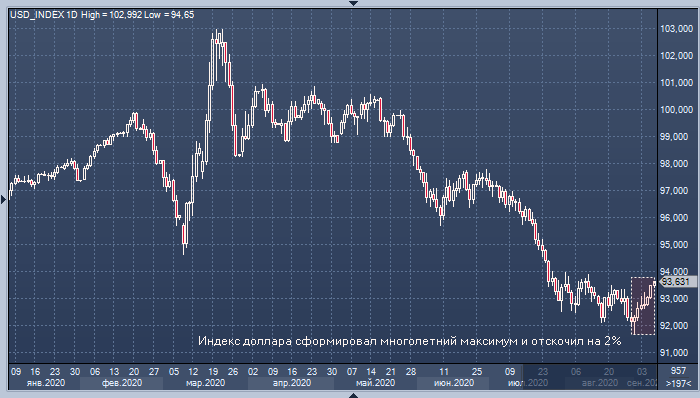Click the High = 102,992 reading

coord(112,15)
